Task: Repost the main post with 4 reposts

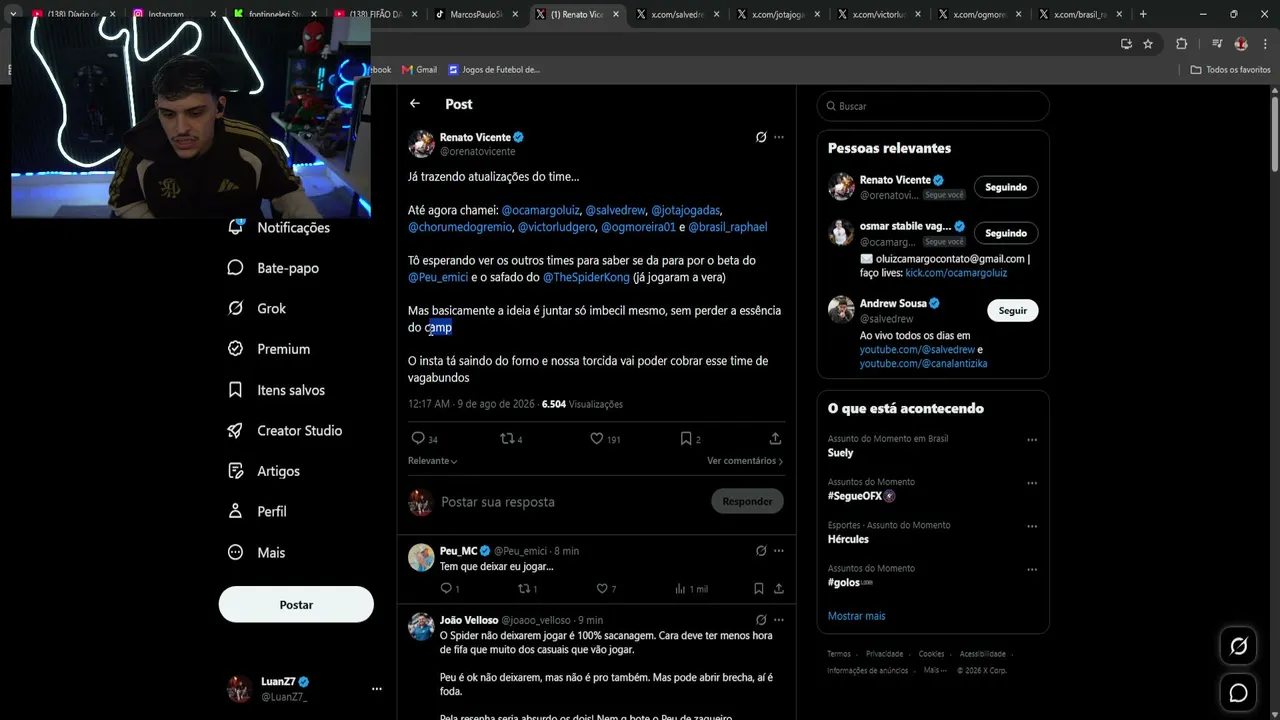Action: [511, 439]
